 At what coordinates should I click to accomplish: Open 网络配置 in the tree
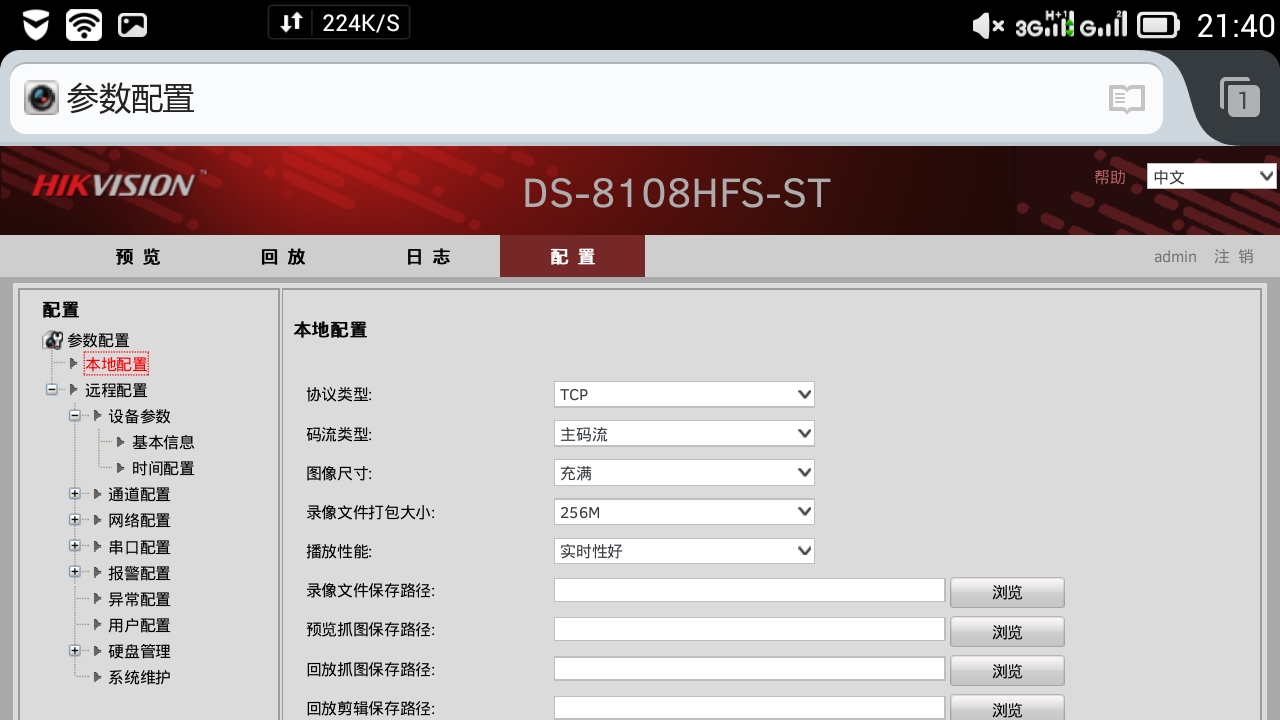139,520
